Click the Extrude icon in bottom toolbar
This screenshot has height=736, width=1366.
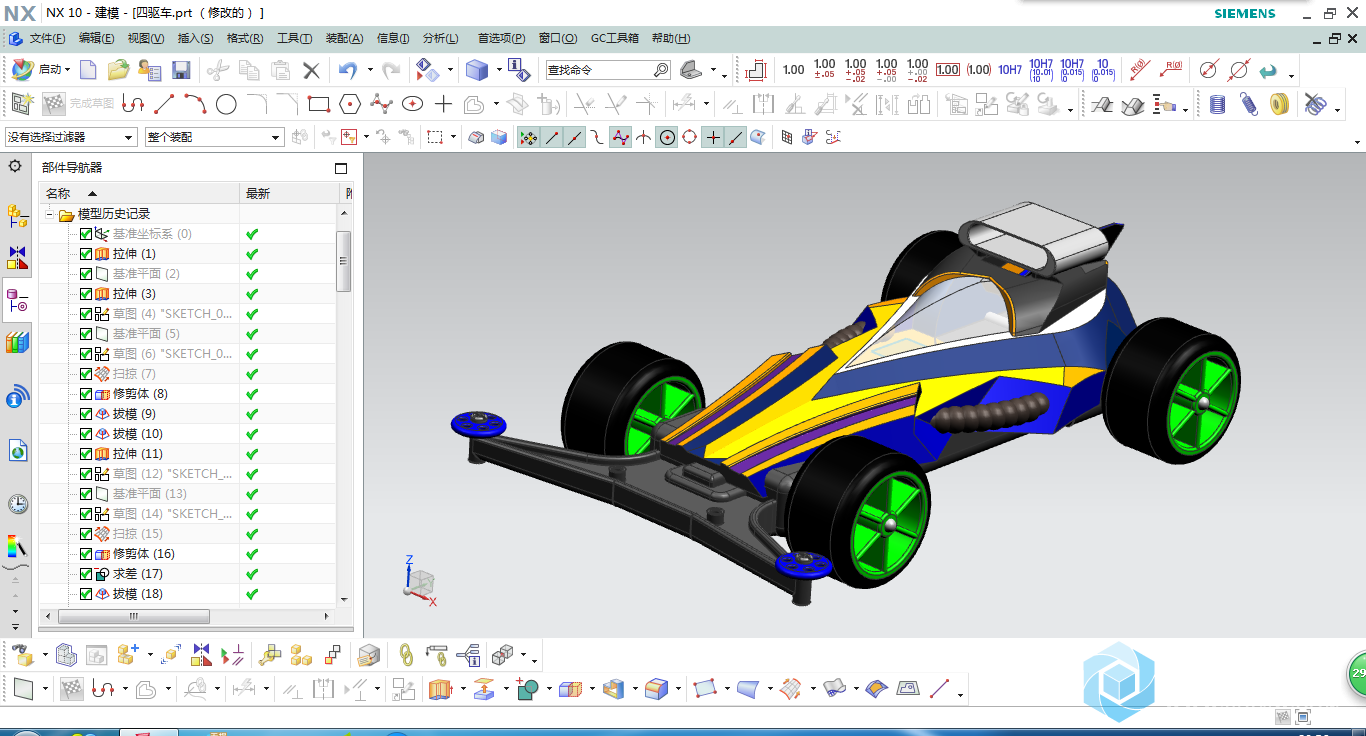coord(440,688)
